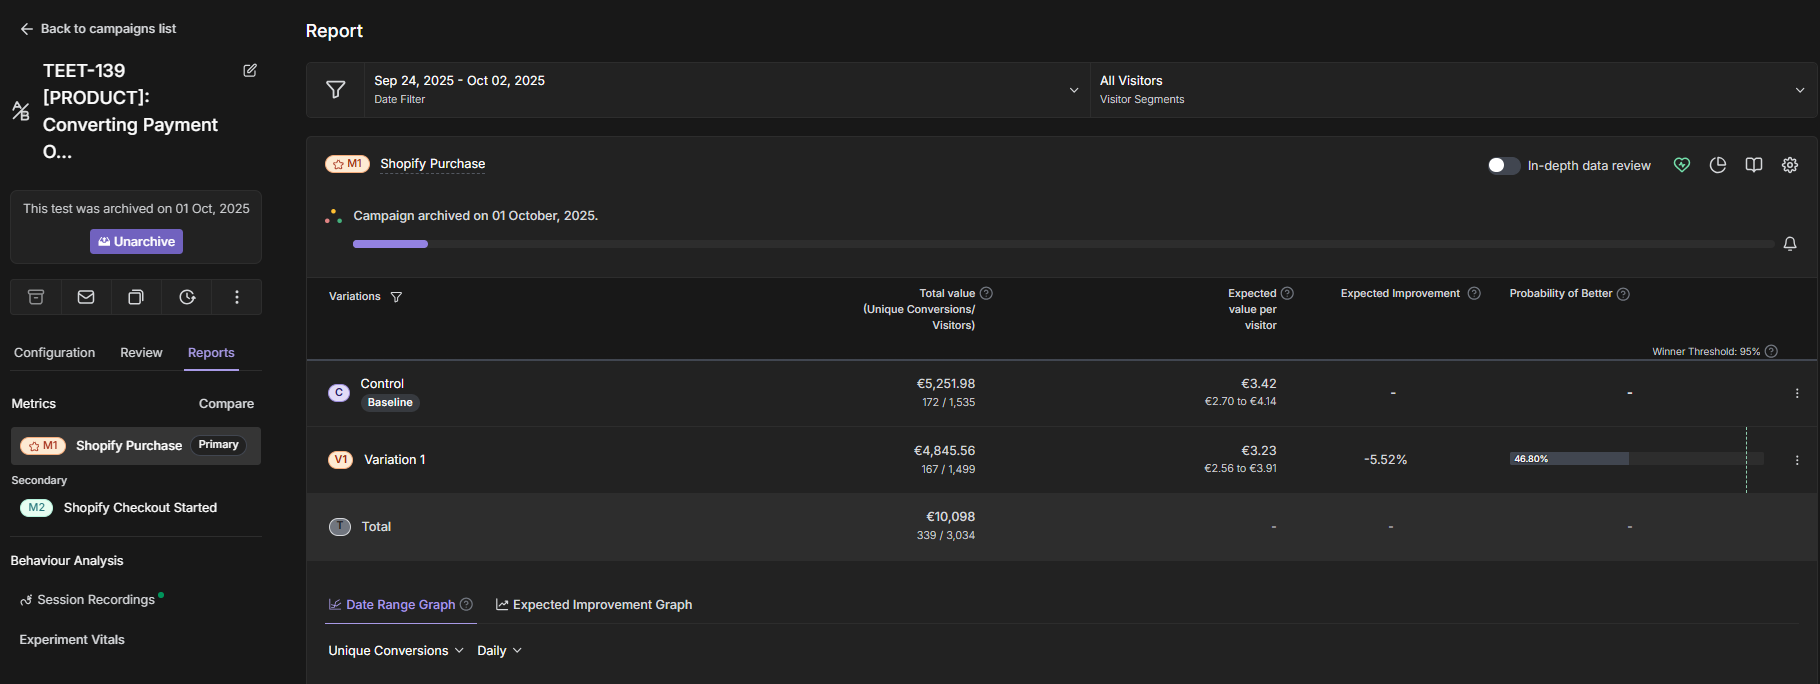Click the M1 badge in the report header

point(347,164)
